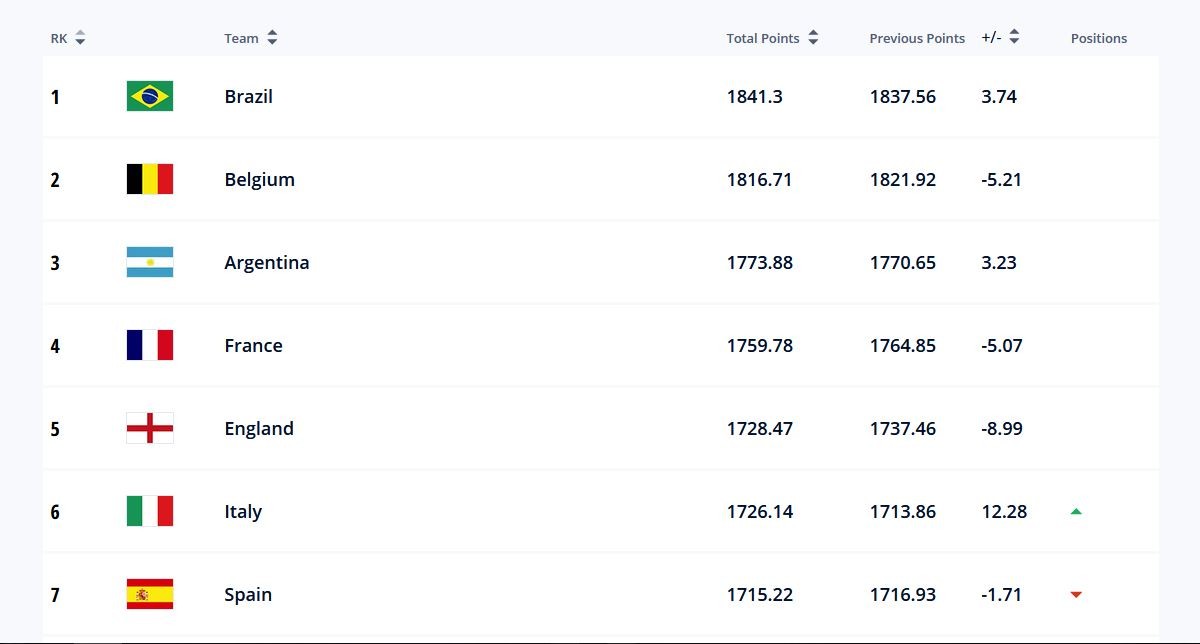
Task: Select Belgium's total points value 1816.71
Action: pos(760,179)
